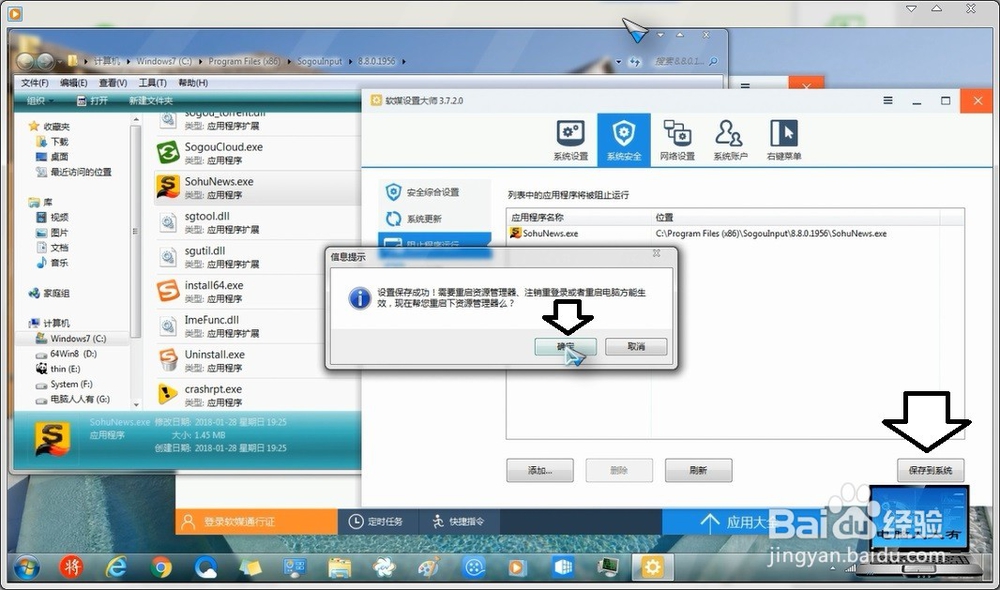Viewport: 1000px width, 590px height.
Task: Click 新建文件夹 in Explorer toolbar
Action: (x=151, y=101)
